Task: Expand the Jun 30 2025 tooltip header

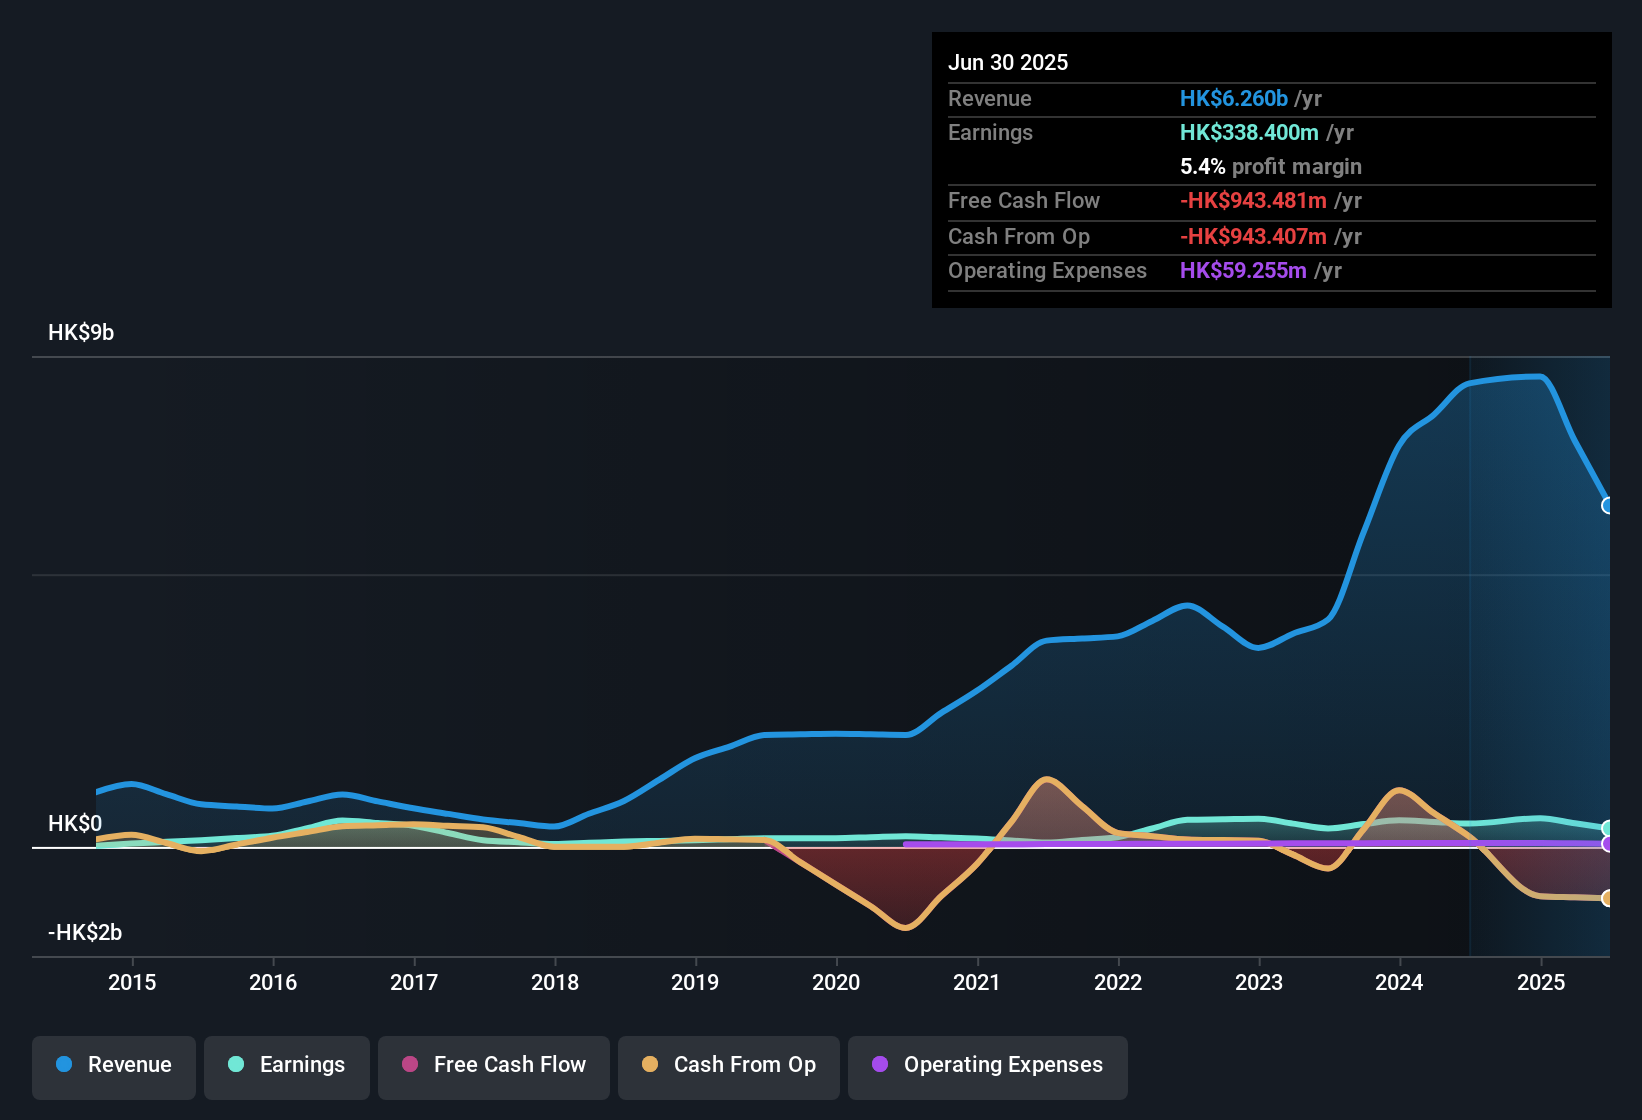Action: (1009, 62)
